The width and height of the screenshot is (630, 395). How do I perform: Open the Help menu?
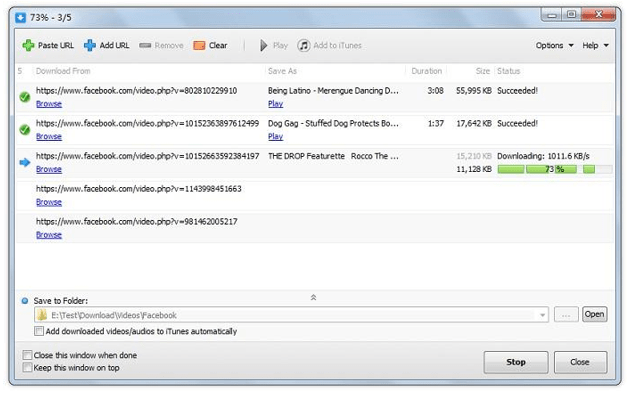coord(595,45)
